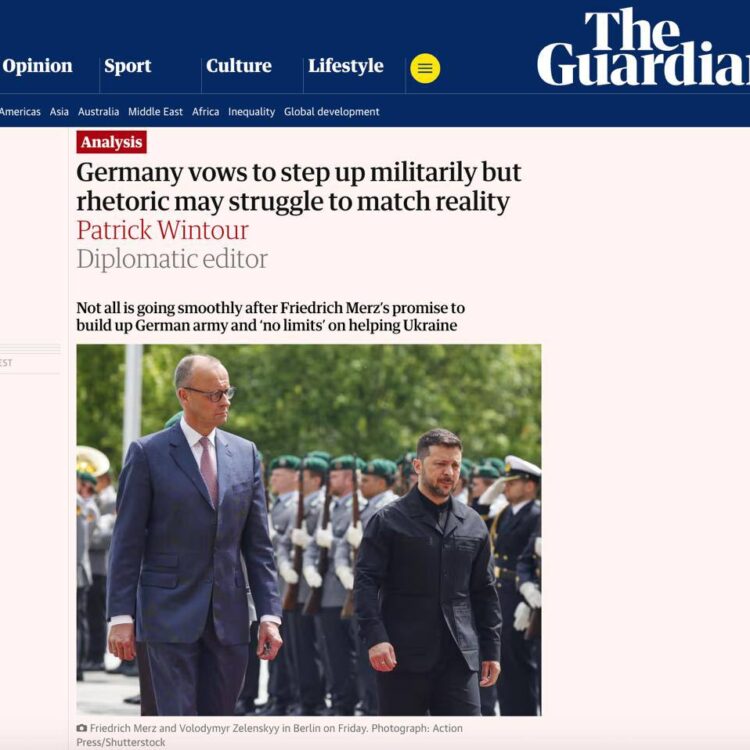Open Asia news subsection
The height and width of the screenshot is (750, 750).
pyautogui.click(x=59, y=112)
